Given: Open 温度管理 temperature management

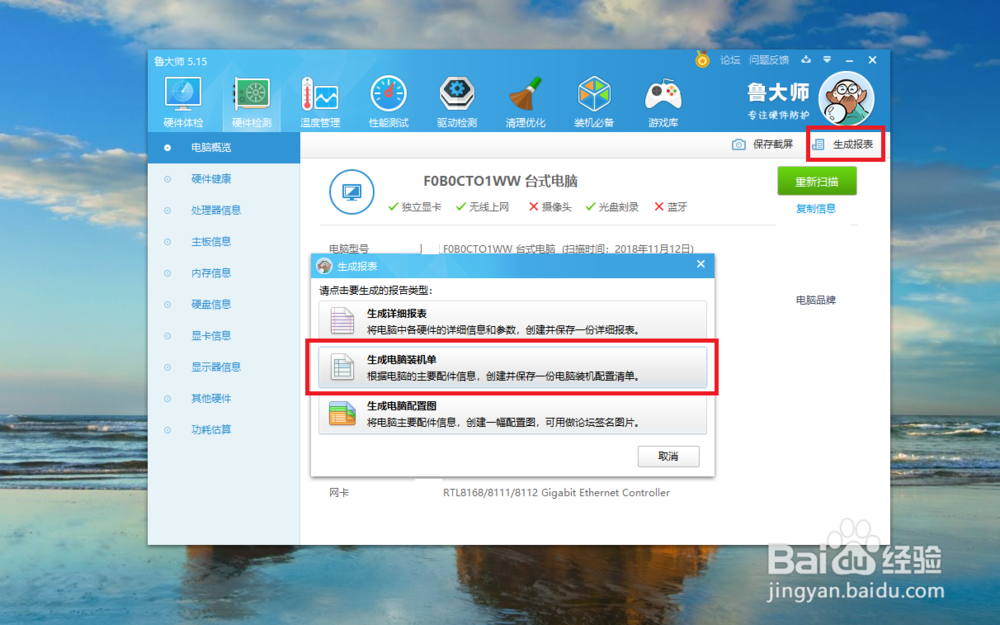Looking at the screenshot, I should tap(320, 102).
